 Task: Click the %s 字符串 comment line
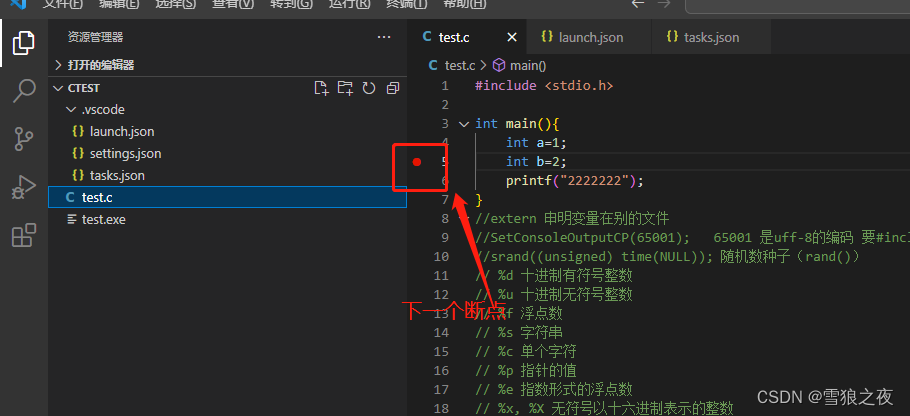(x=518, y=332)
